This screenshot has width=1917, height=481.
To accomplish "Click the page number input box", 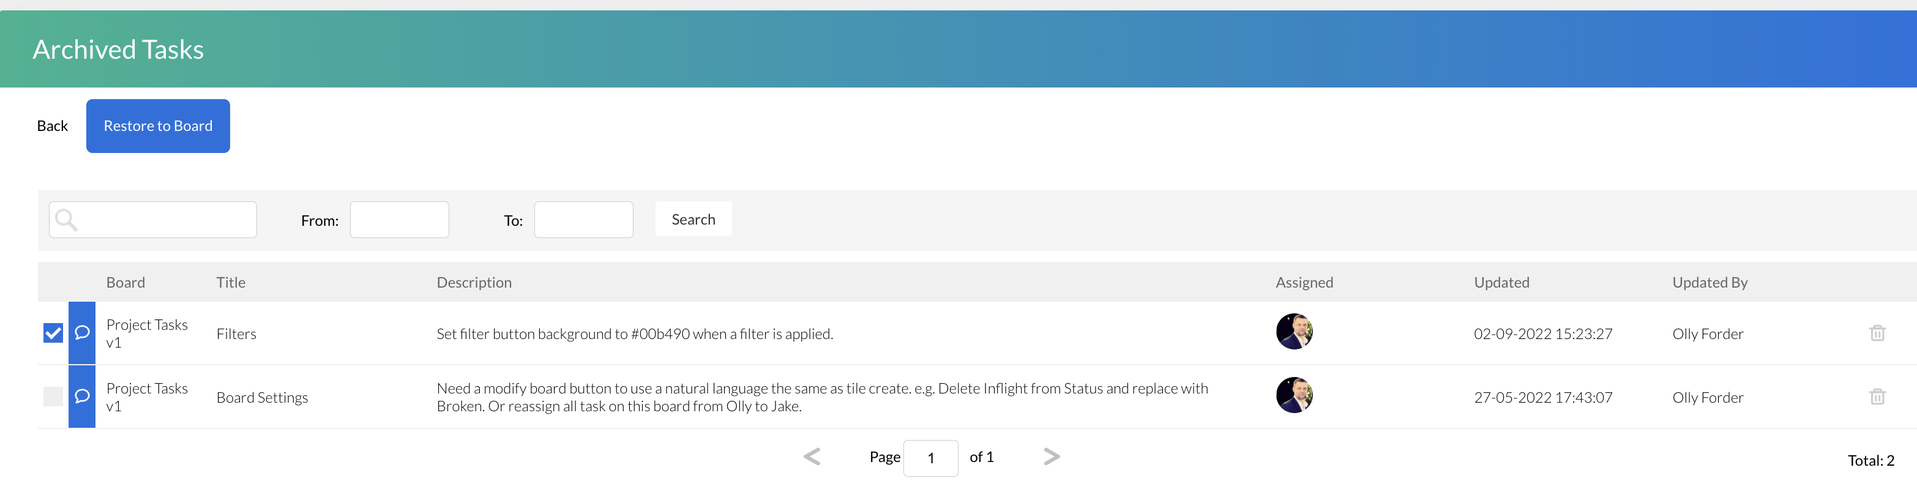I will [930, 458].
